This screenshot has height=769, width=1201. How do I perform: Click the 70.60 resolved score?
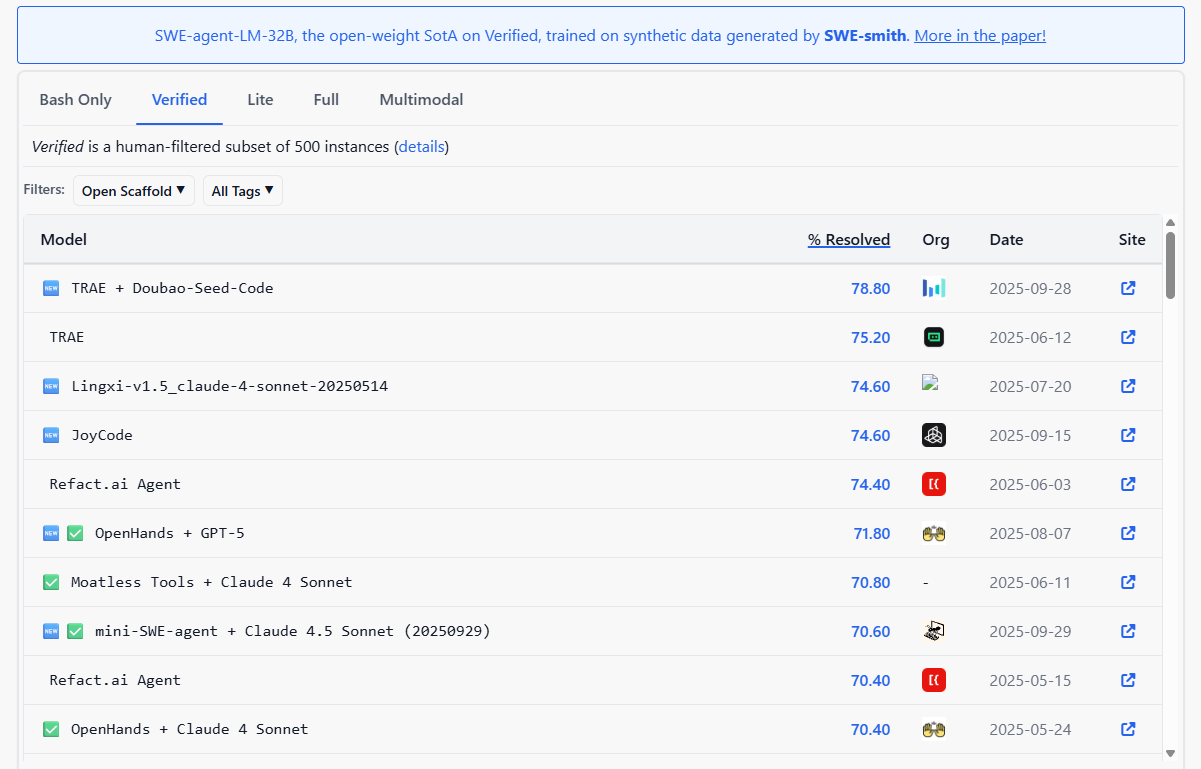[x=870, y=631]
